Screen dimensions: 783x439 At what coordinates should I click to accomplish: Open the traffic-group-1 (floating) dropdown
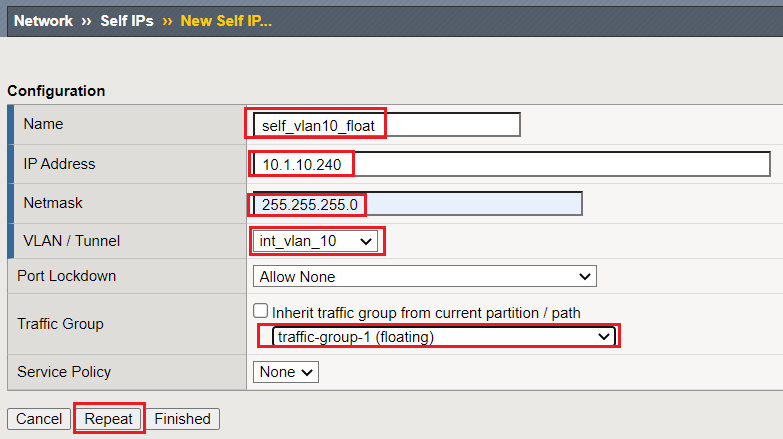tap(443, 337)
